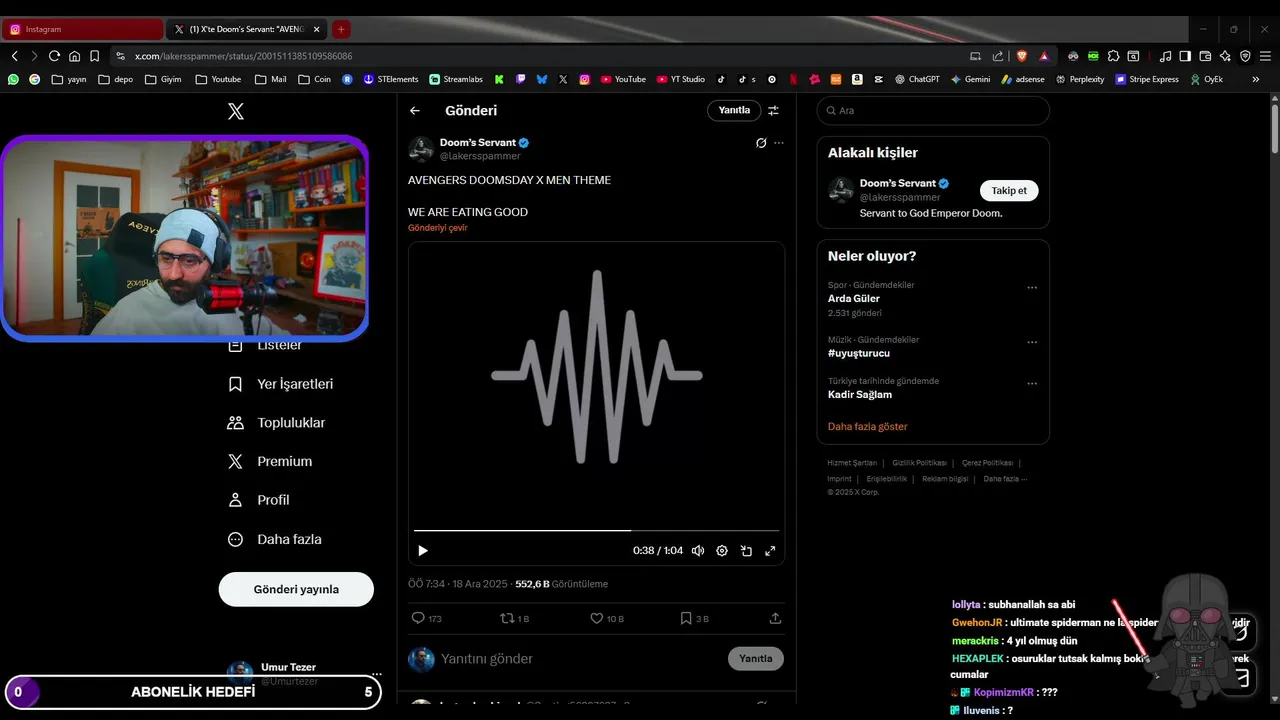Repost the Doom's Servant post
The image size is (1280, 720).
[514, 618]
